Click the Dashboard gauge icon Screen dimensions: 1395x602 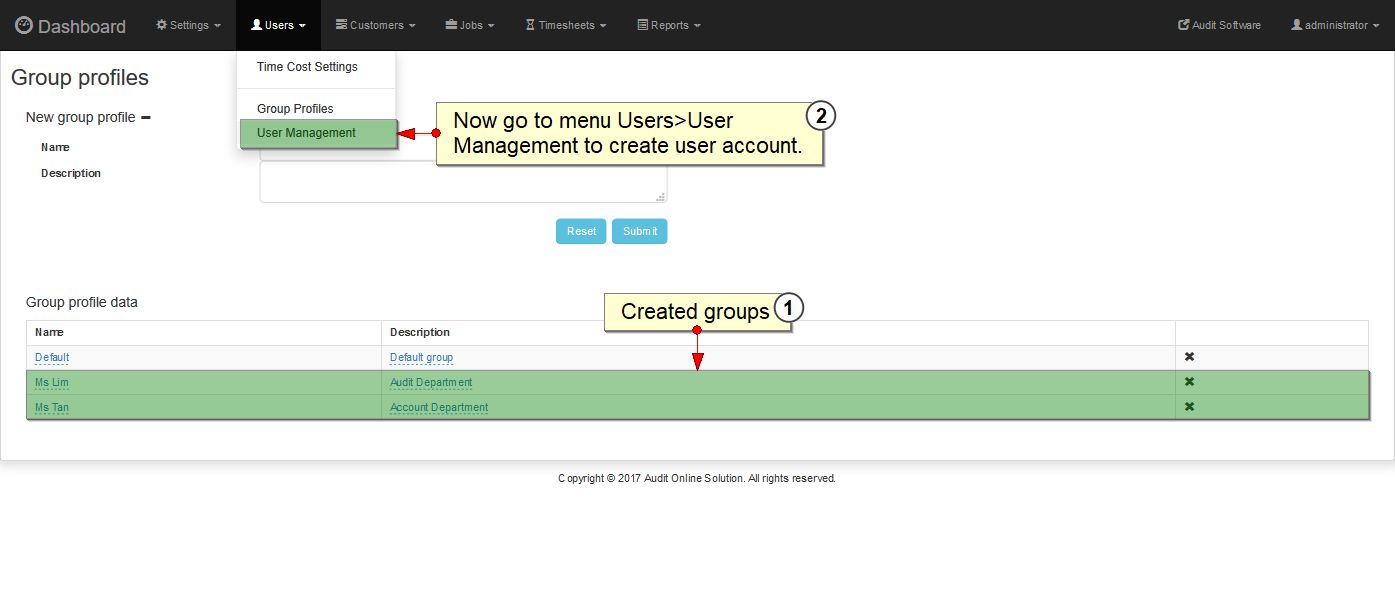(x=24, y=25)
